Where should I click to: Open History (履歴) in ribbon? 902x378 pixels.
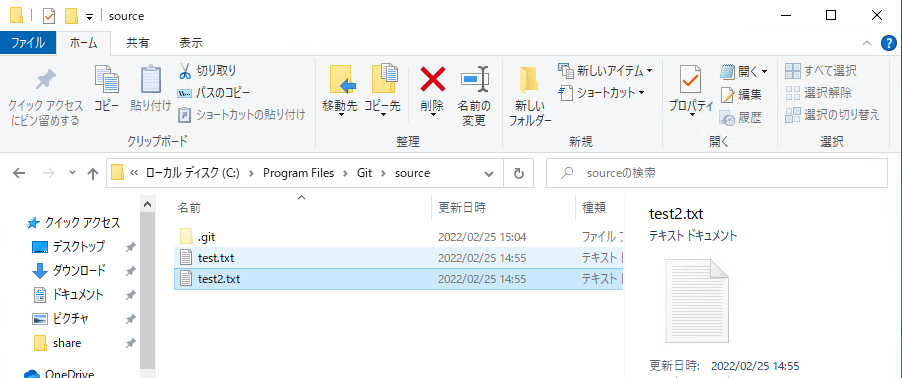click(x=742, y=118)
